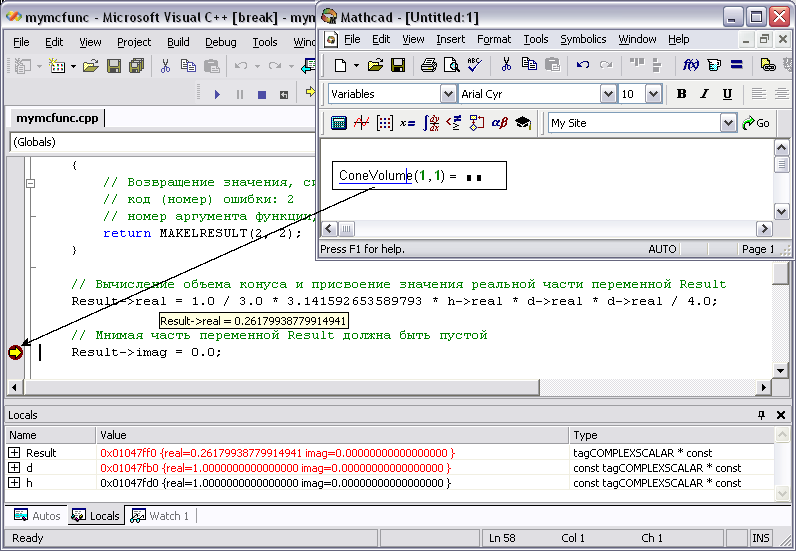Open font size 10 dropdown in Mathcad

653,94
